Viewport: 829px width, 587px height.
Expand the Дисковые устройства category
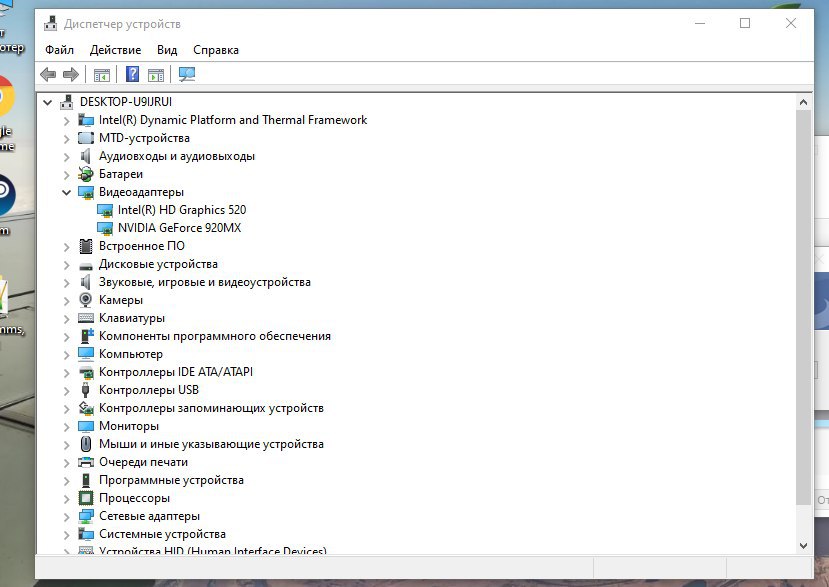point(66,264)
